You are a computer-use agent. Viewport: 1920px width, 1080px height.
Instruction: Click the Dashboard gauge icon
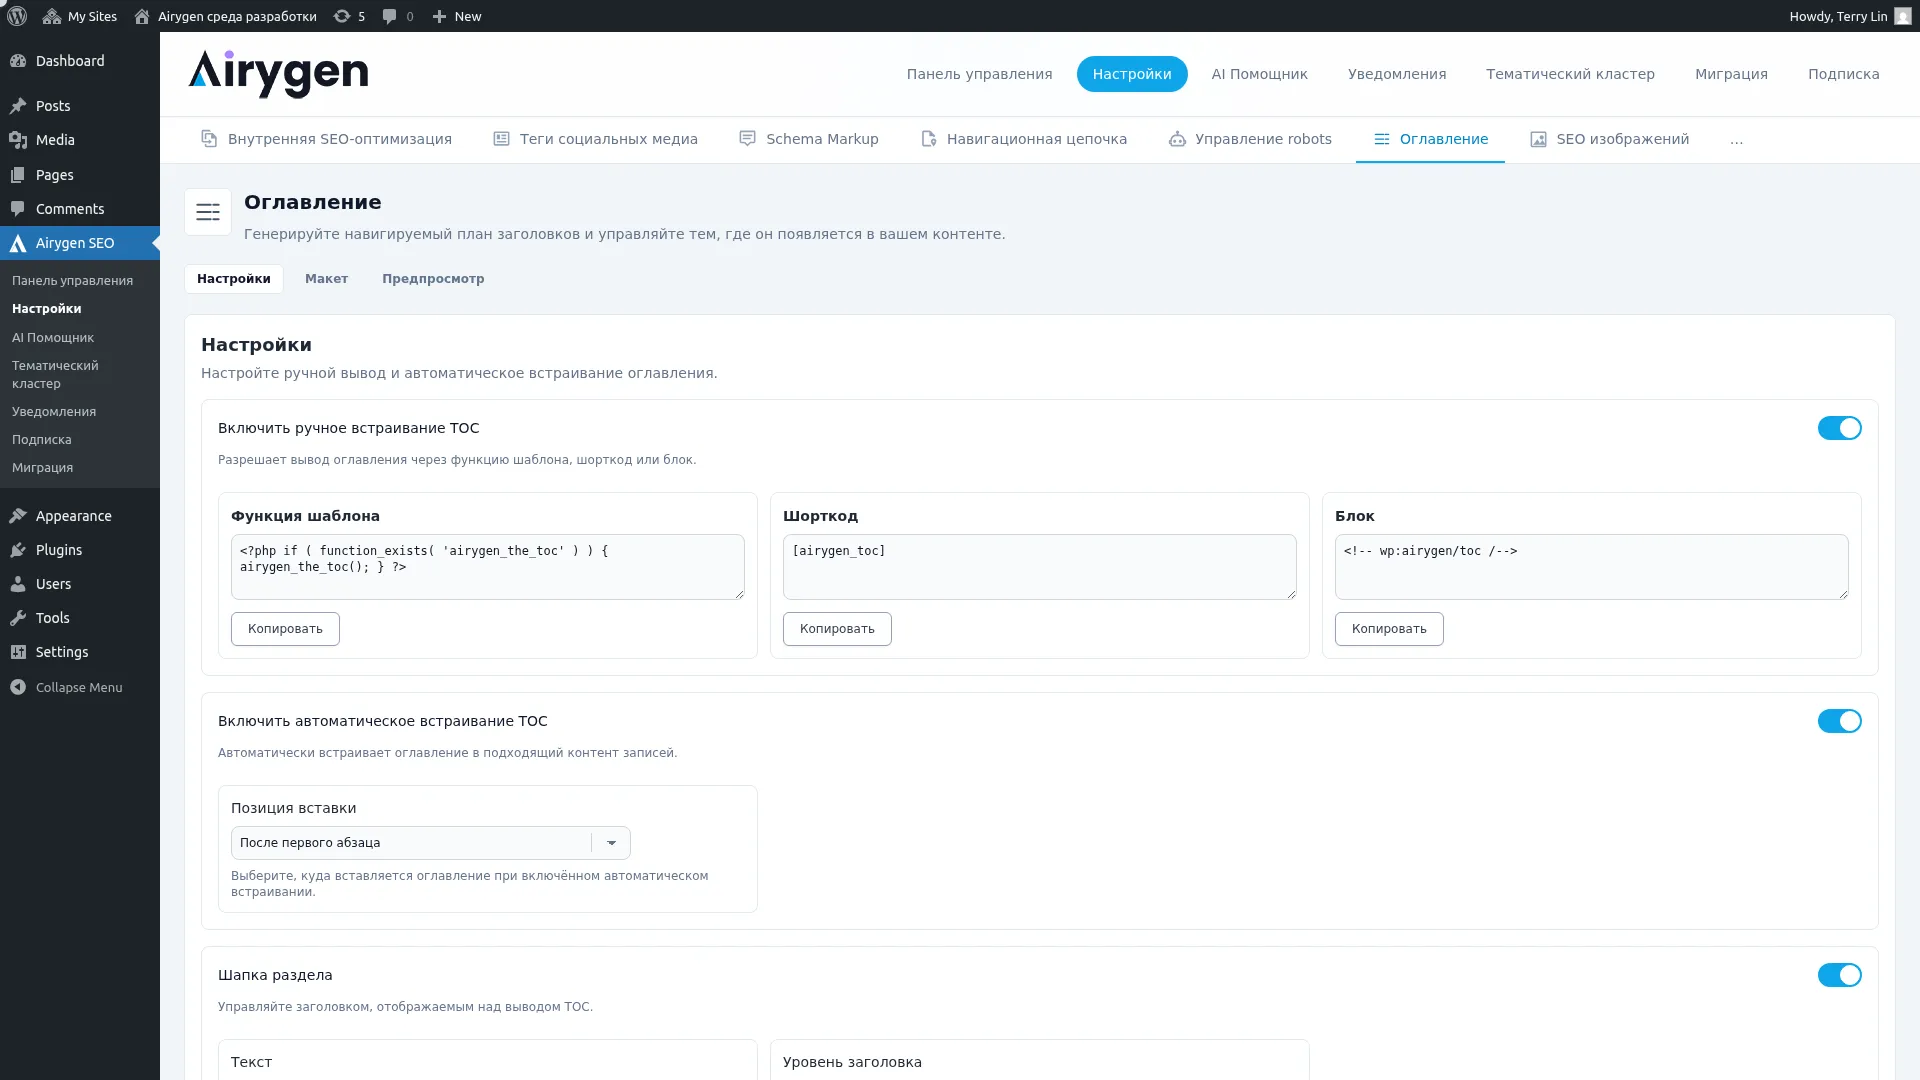(18, 61)
